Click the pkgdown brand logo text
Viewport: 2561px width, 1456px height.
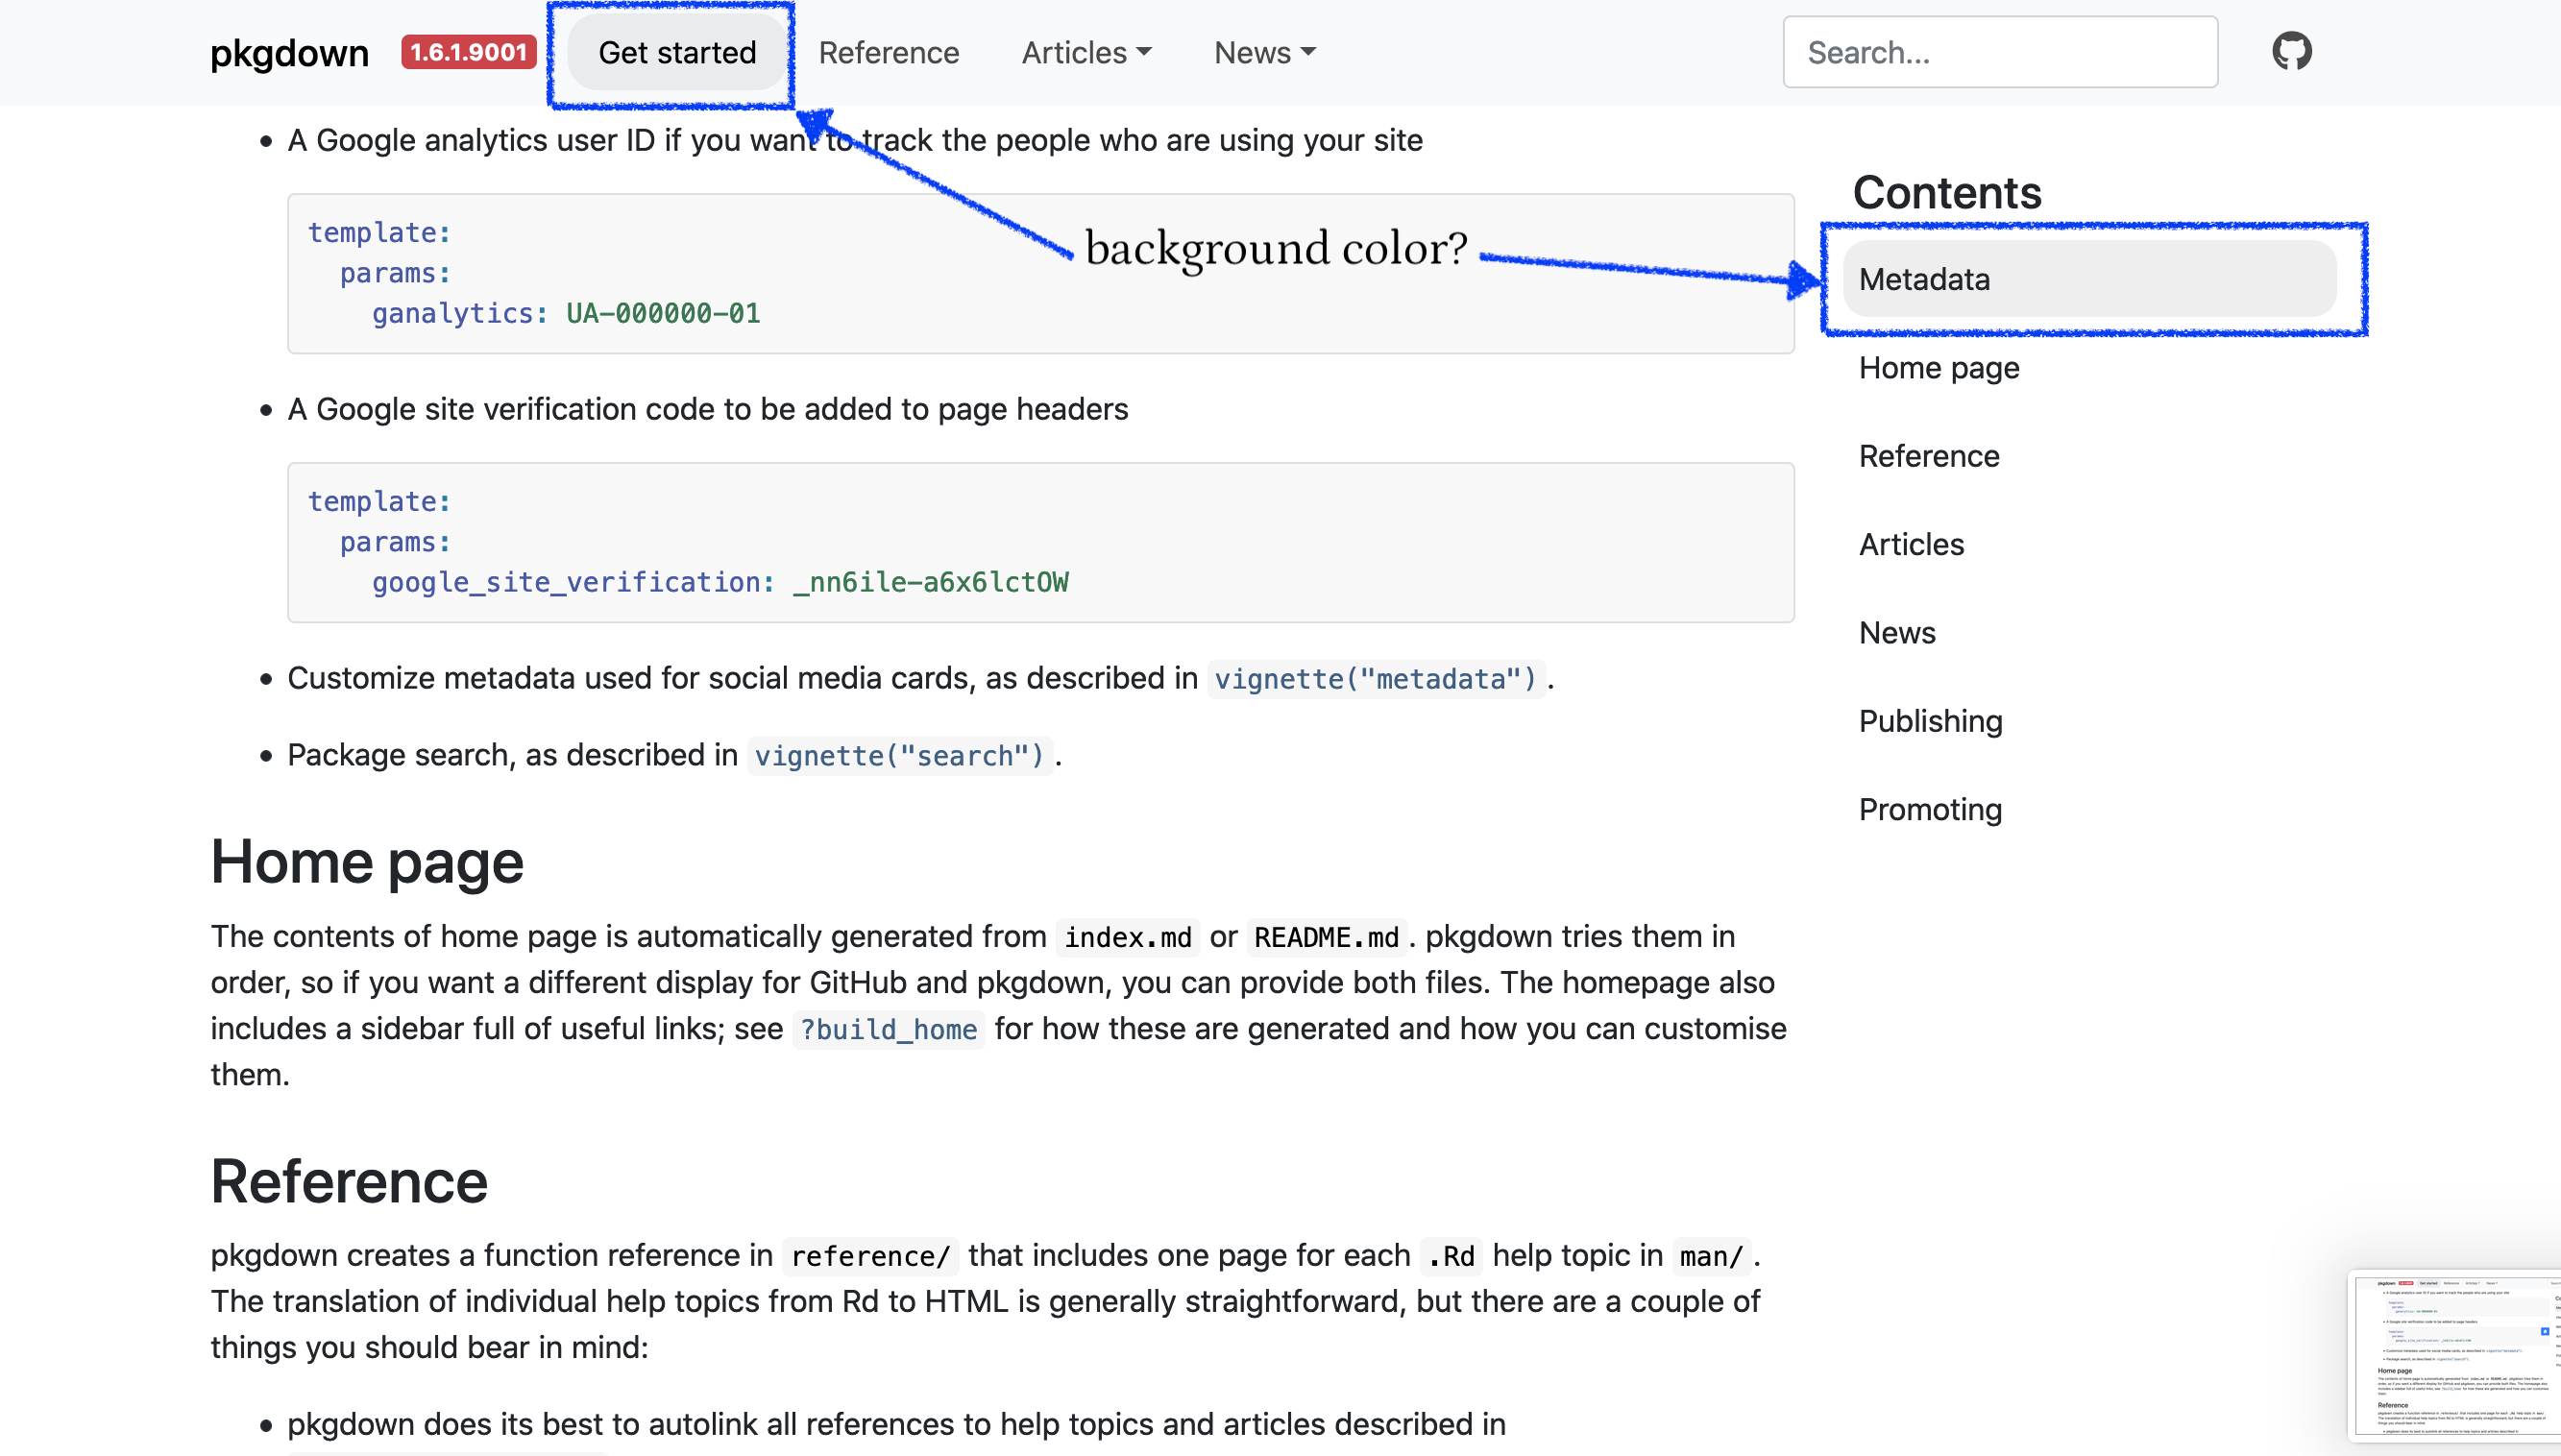(x=289, y=53)
